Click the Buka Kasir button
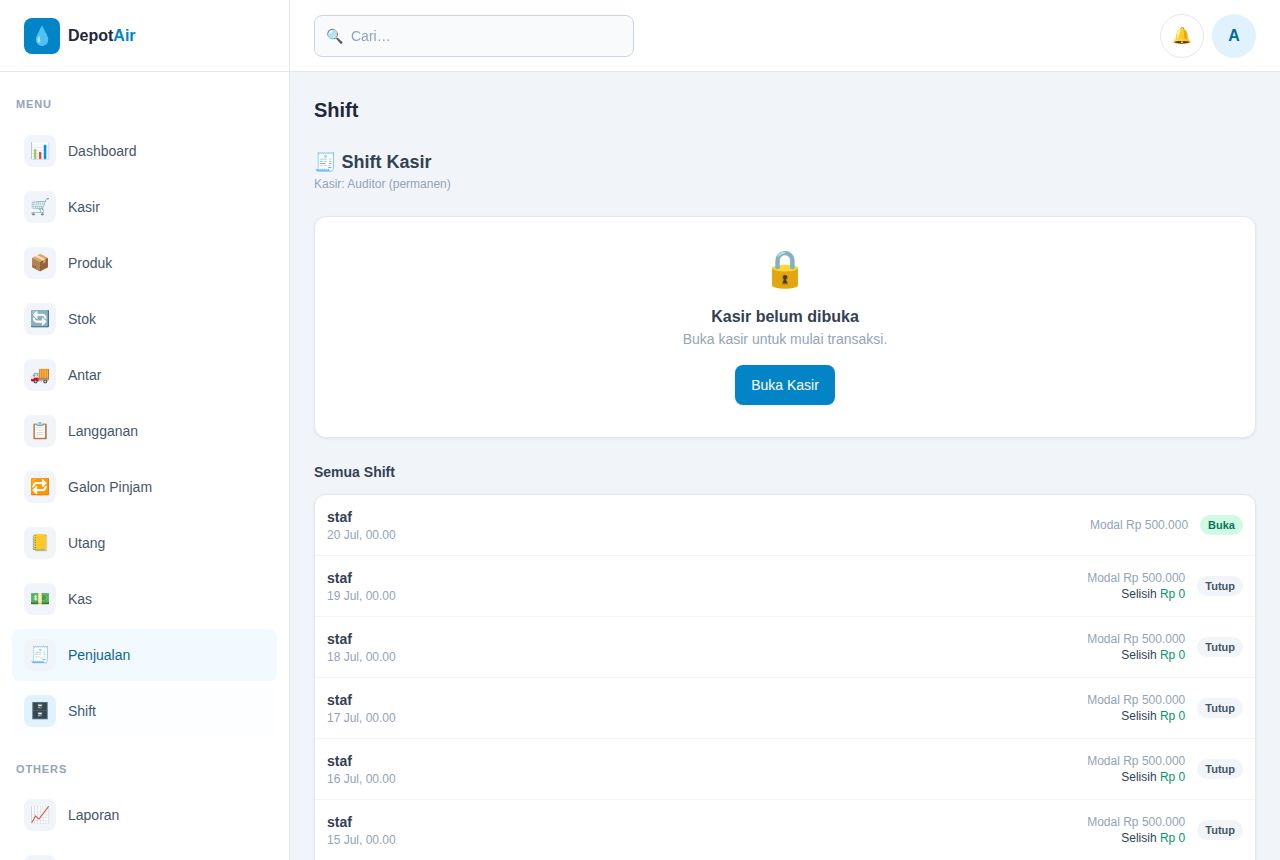Screen dimensions: 1280x860 point(785,385)
